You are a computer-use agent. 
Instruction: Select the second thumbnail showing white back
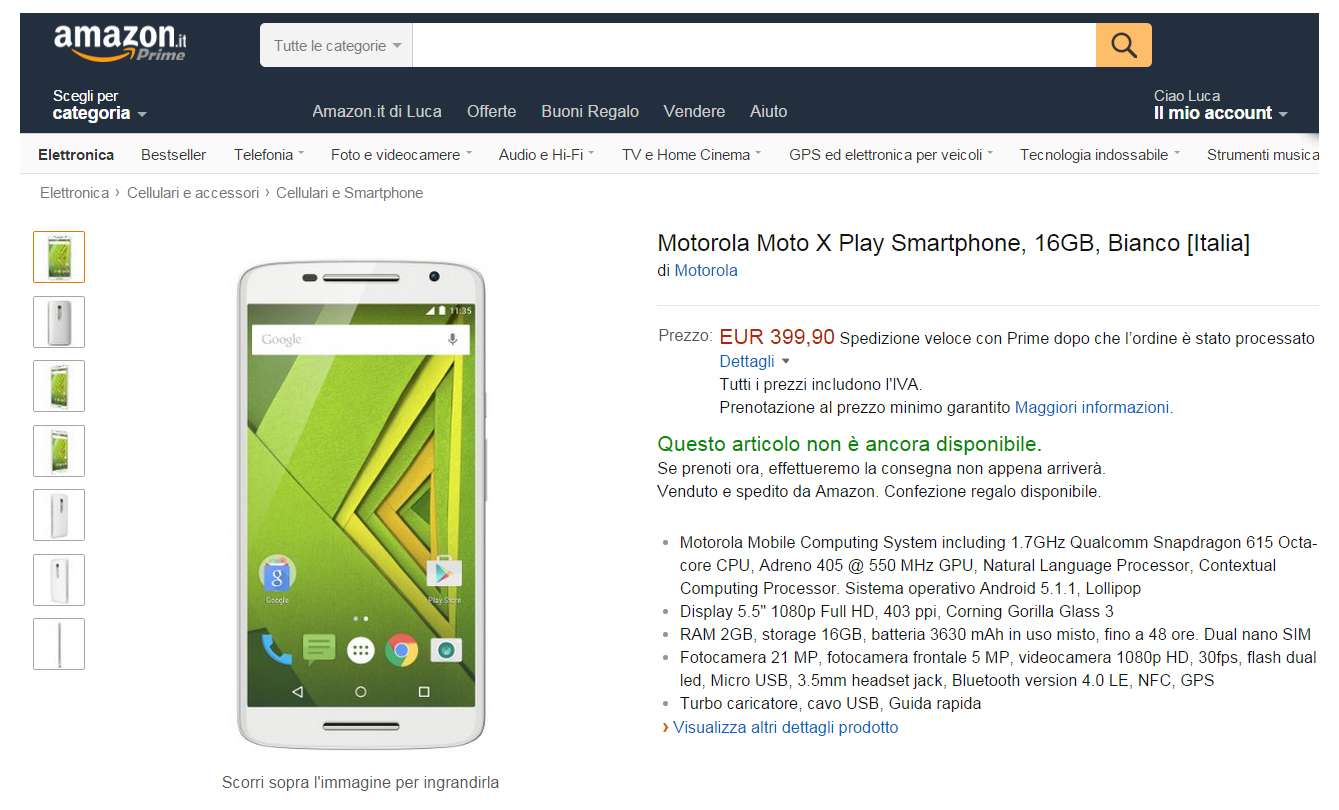click(x=59, y=322)
